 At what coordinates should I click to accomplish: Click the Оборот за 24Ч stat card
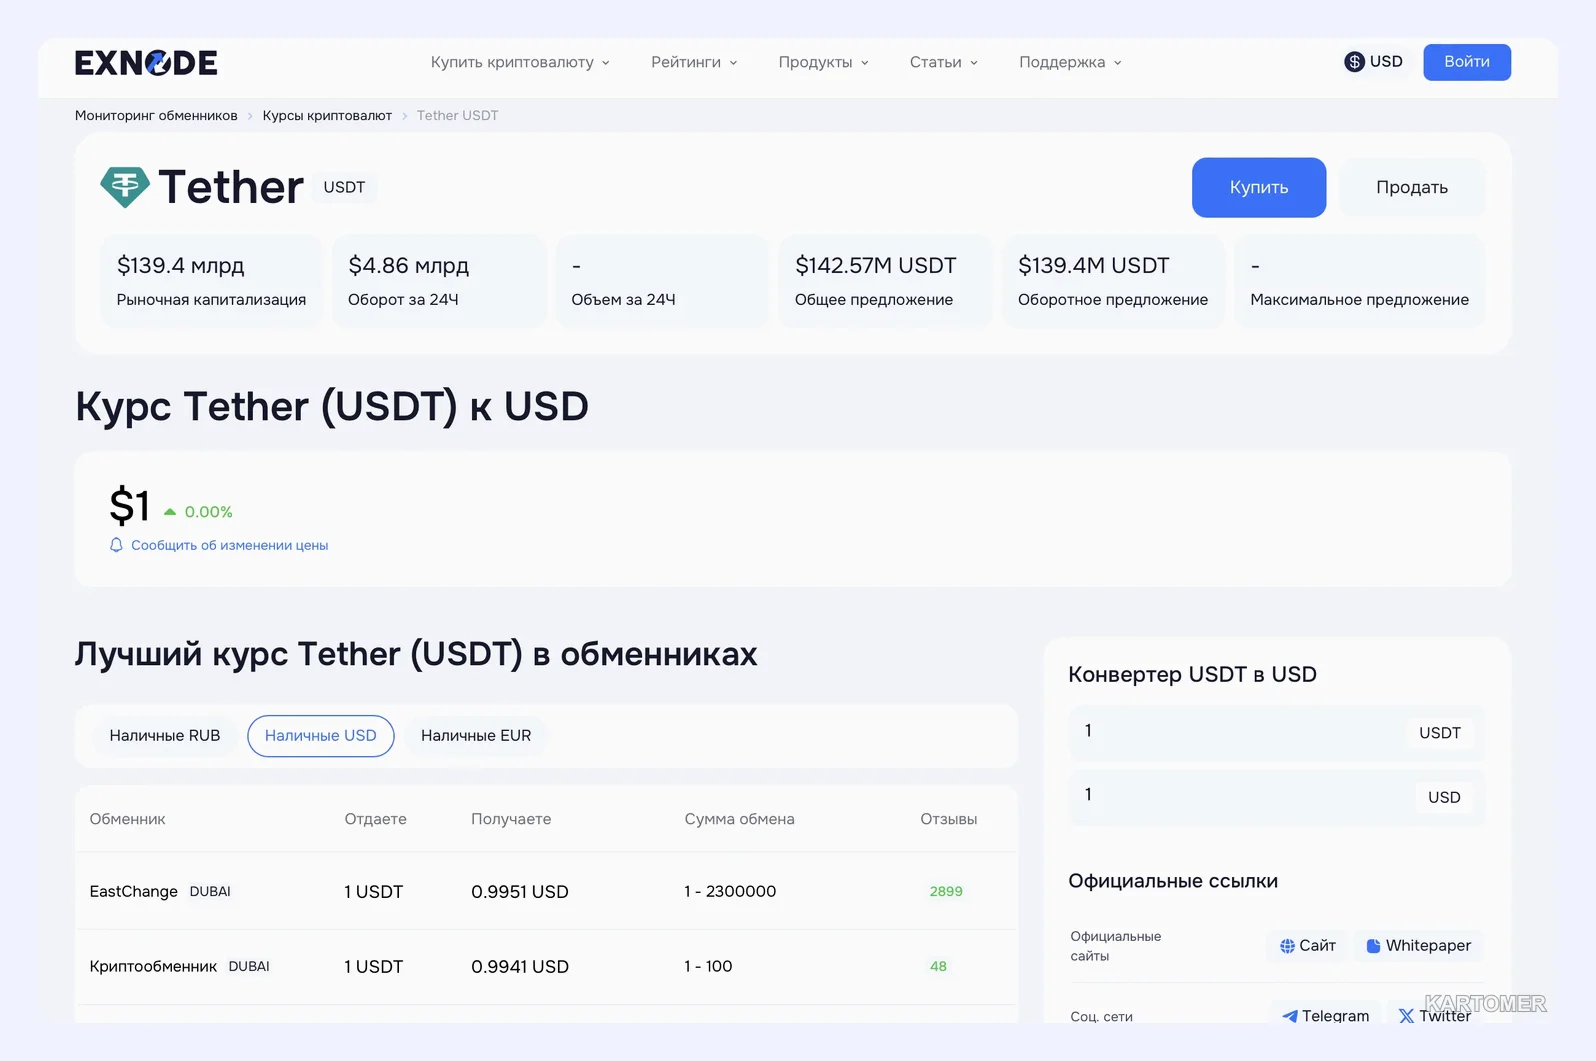coord(439,282)
